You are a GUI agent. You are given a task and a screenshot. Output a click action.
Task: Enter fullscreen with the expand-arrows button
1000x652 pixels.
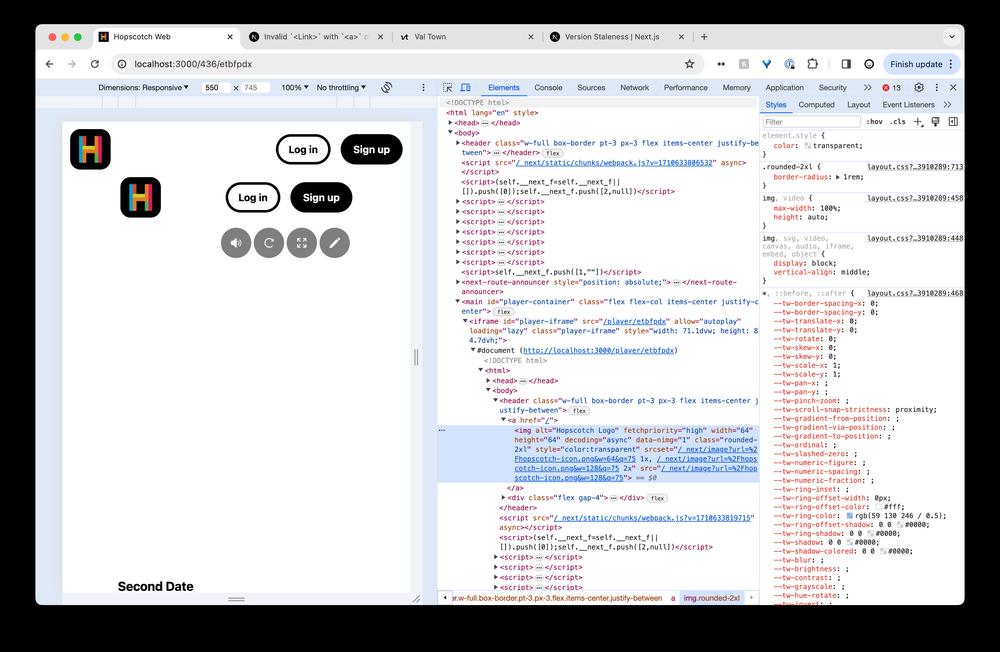click(302, 243)
